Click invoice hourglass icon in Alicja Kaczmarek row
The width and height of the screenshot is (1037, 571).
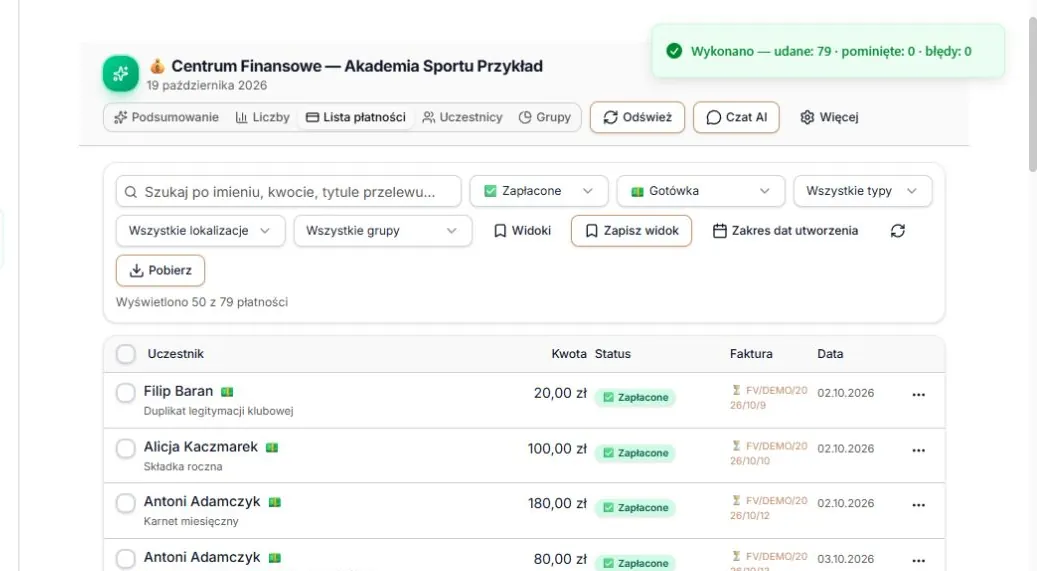click(x=736, y=446)
